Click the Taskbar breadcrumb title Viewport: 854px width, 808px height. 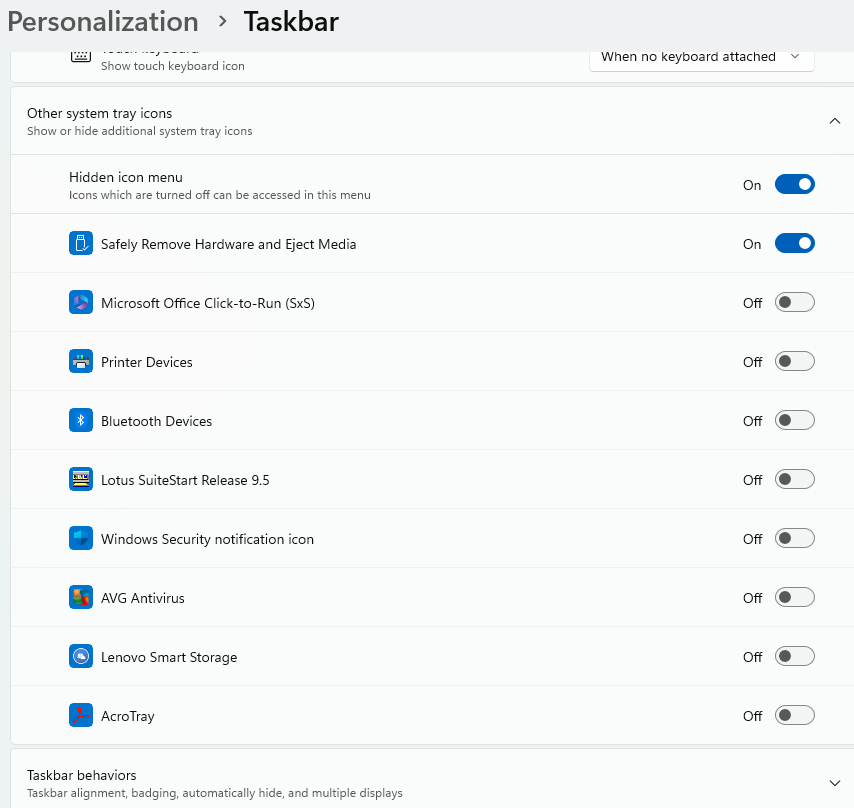[x=291, y=22]
